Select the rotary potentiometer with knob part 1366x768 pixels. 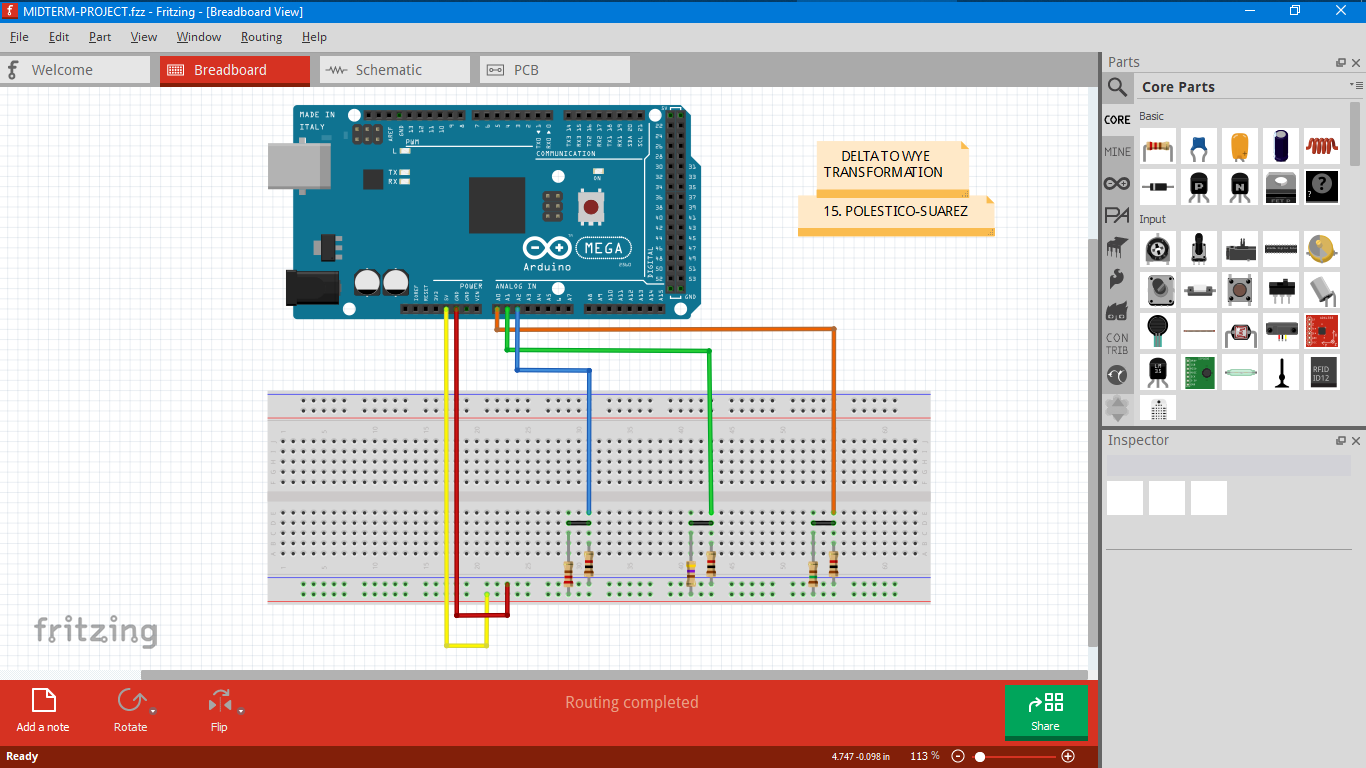tap(1199, 249)
